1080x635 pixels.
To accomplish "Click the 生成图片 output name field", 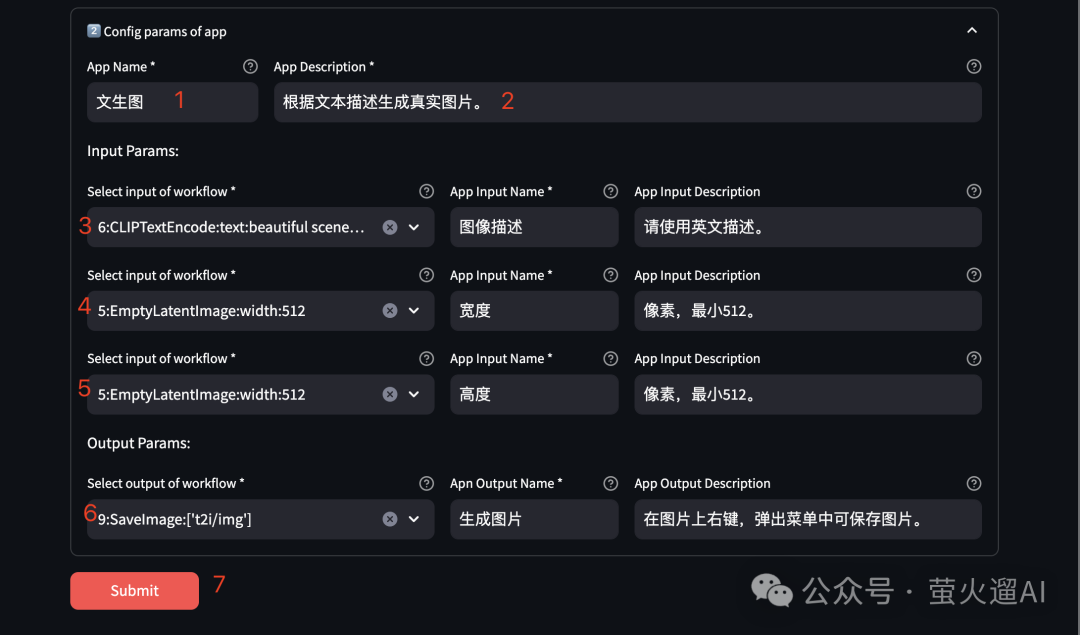I will 534,519.
